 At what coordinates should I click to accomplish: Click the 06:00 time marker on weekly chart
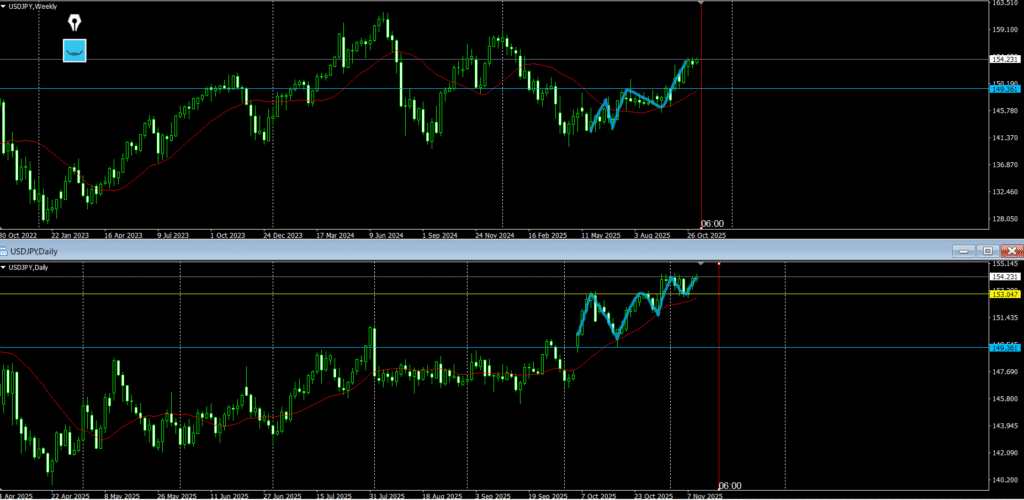coord(712,223)
